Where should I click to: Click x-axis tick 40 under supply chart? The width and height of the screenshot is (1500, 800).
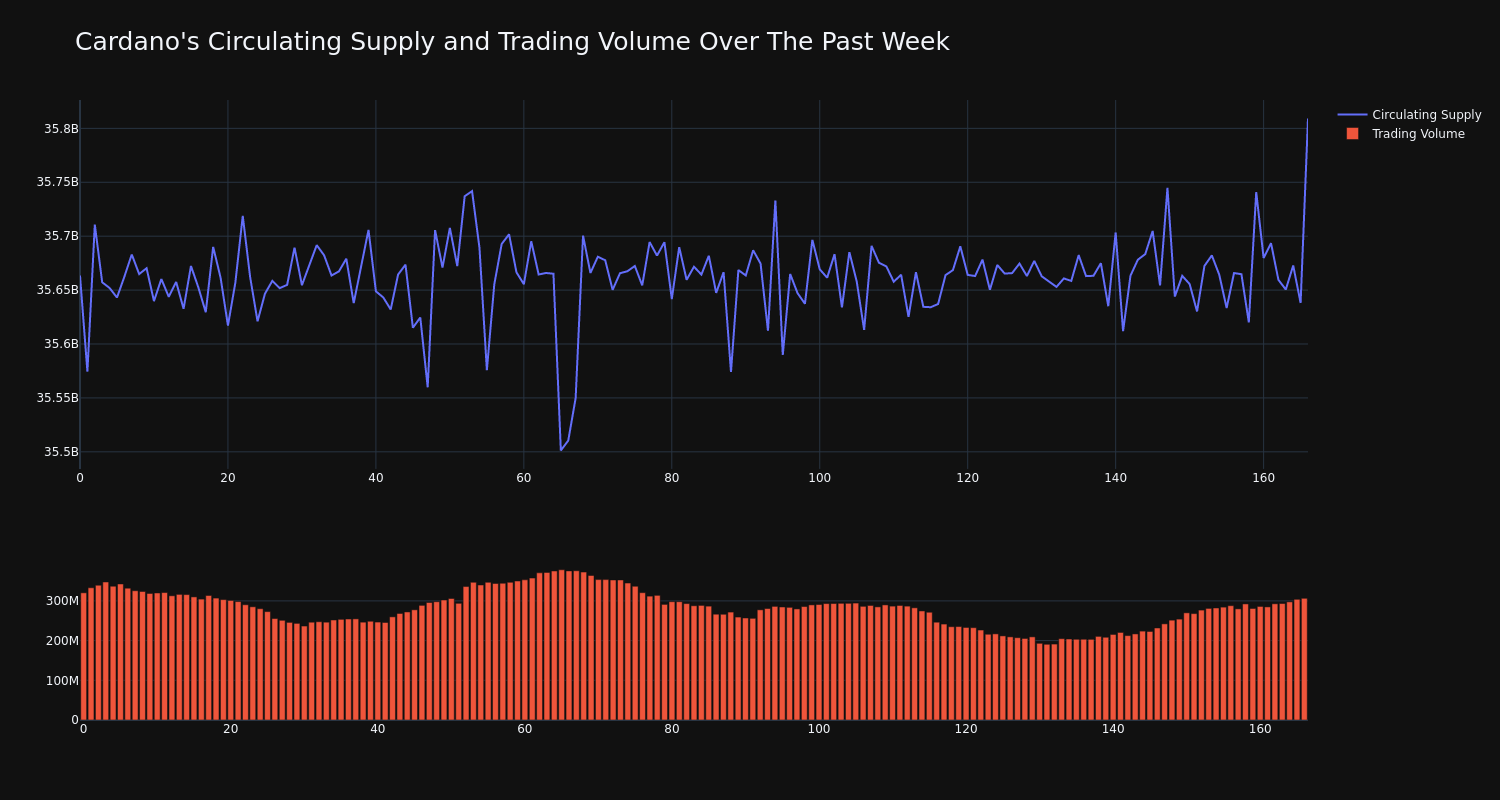coord(376,478)
